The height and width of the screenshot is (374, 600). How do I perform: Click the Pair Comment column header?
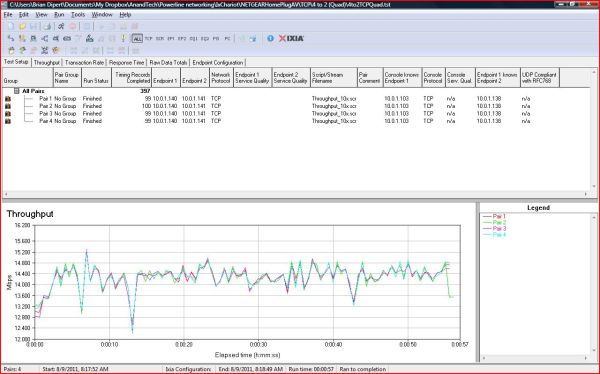[370, 78]
